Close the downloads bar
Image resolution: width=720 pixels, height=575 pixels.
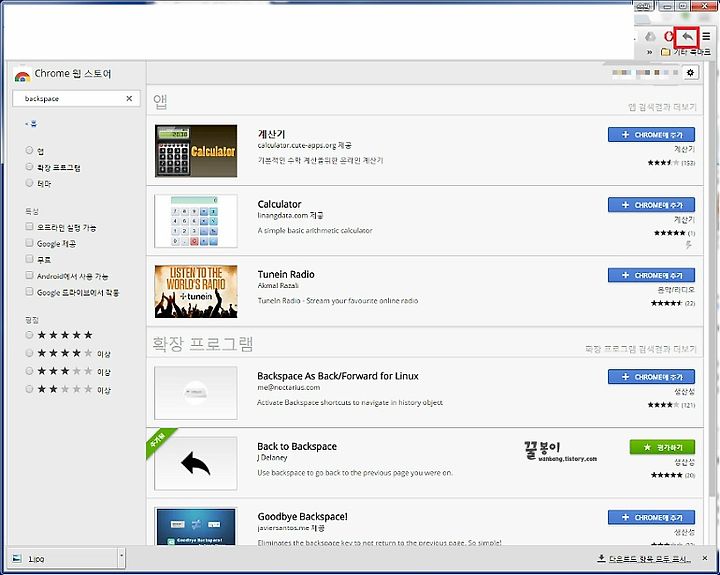tap(705, 558)
